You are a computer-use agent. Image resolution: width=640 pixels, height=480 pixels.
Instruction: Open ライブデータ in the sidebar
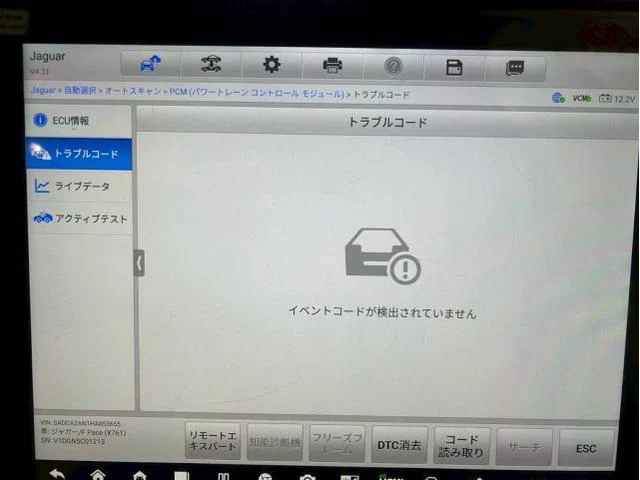click(x=80, y=186)
